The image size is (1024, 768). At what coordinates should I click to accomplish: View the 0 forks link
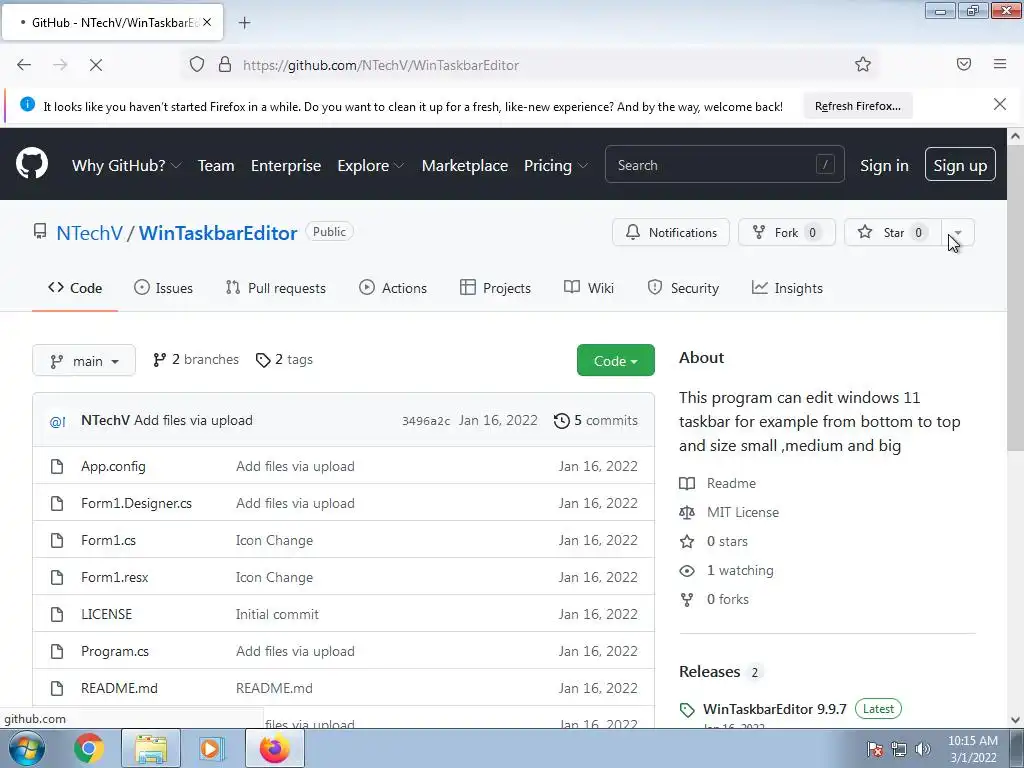click(x=714, y=600)
